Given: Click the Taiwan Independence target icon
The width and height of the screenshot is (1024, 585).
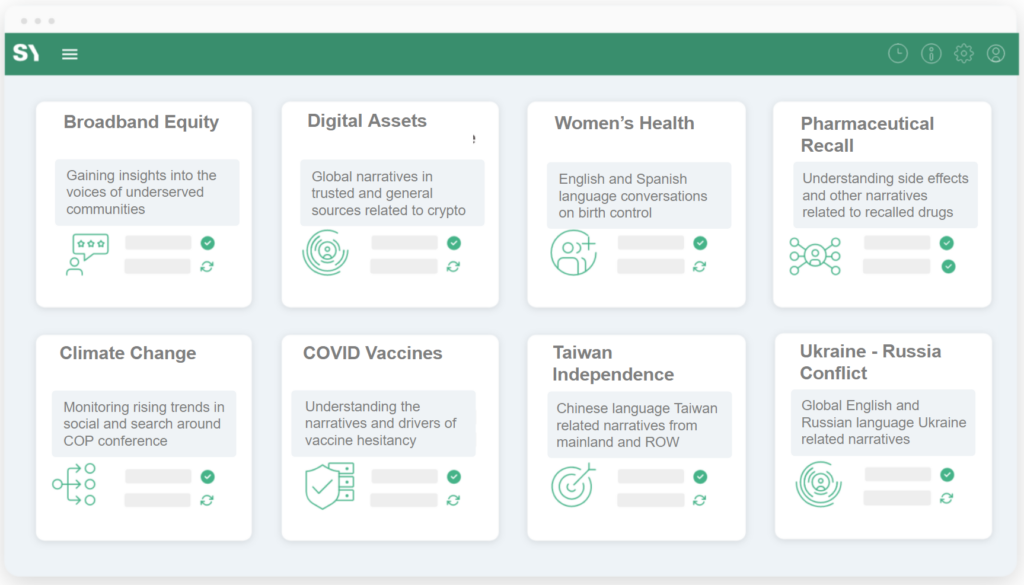Looking at the screenshot, I should [x=573, y=485].
